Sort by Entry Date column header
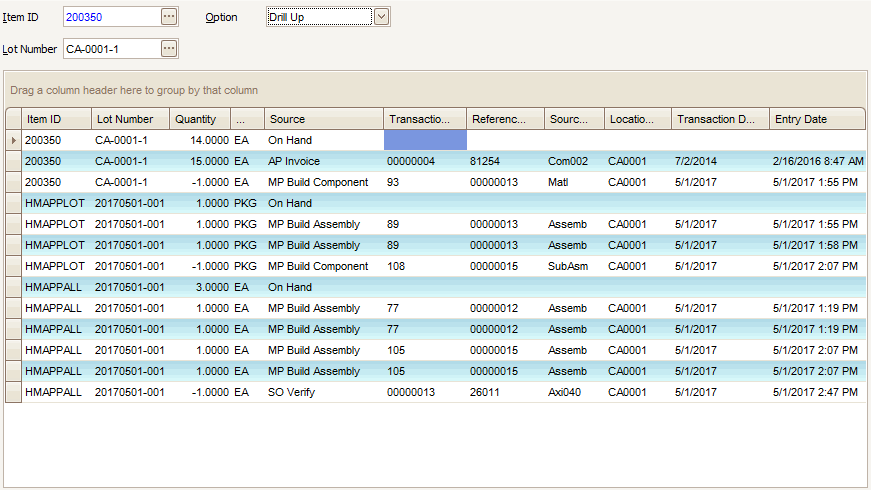This screenshot has height=490, width=871. 817,119
